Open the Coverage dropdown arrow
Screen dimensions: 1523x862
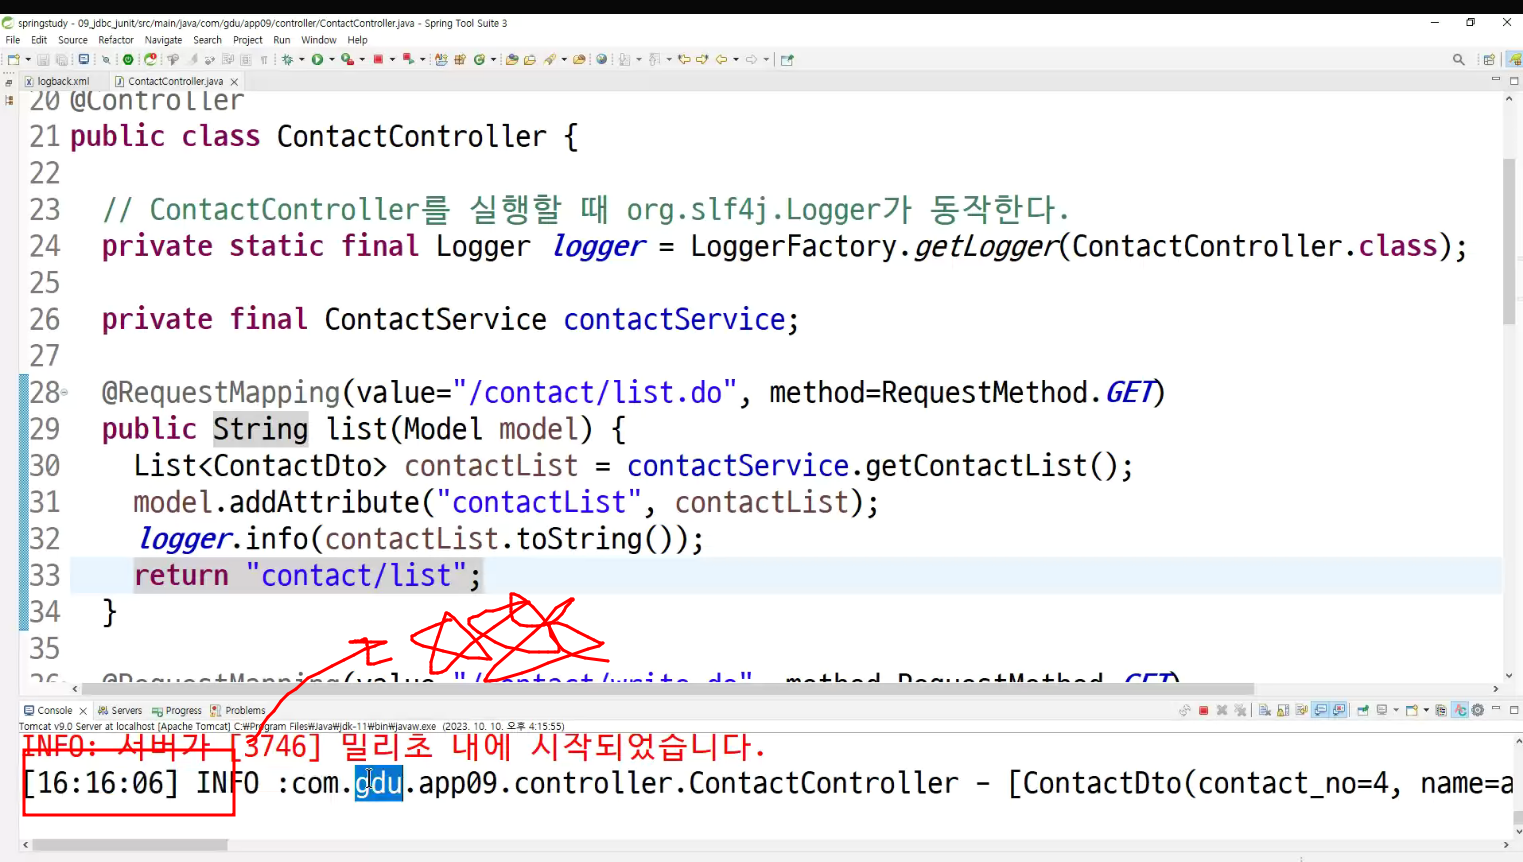362,59
